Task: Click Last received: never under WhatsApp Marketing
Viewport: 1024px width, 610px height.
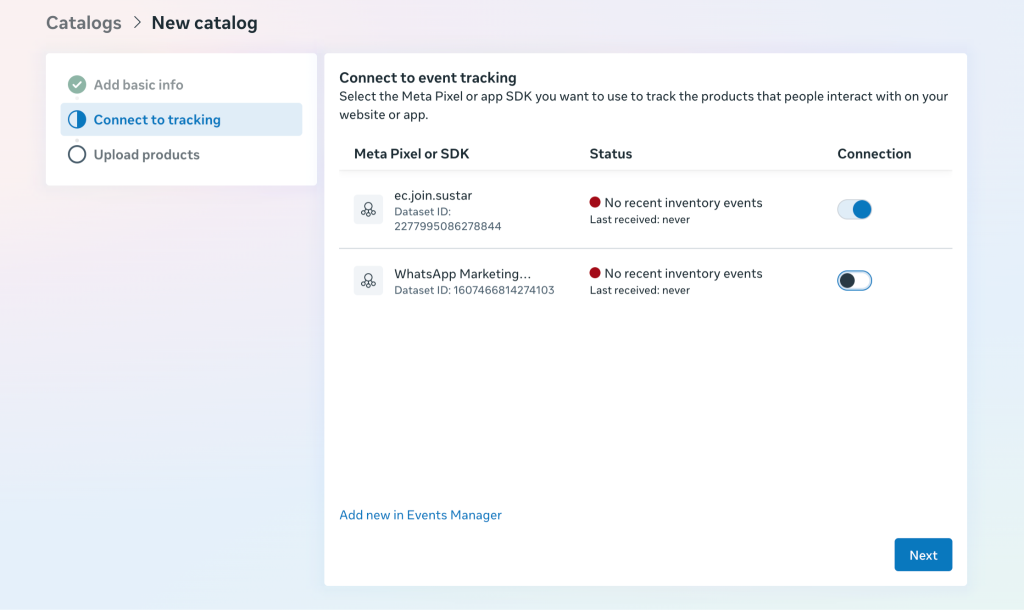Action: pyautogui.click(x=639, y=290)
